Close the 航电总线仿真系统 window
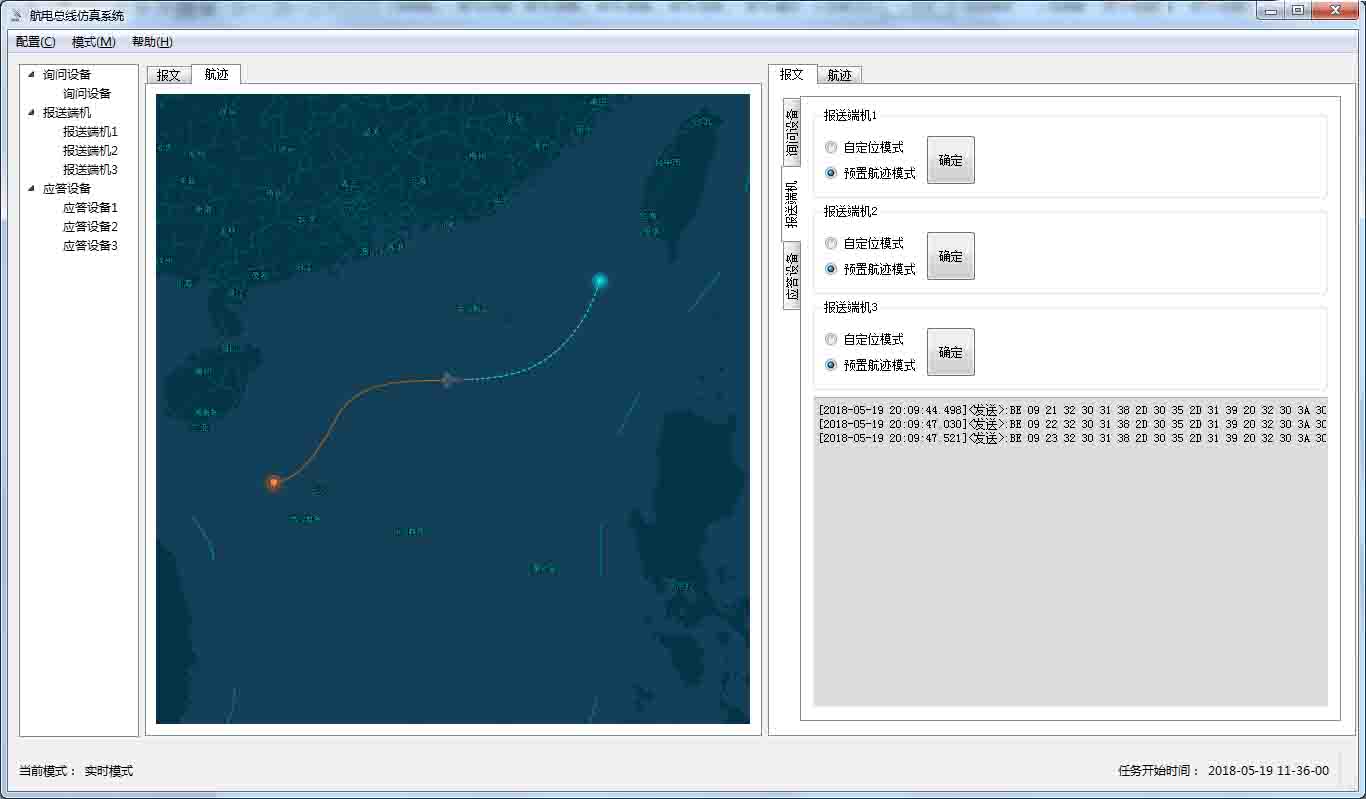Screen dimensions: 1366x799 [1334, 11]
